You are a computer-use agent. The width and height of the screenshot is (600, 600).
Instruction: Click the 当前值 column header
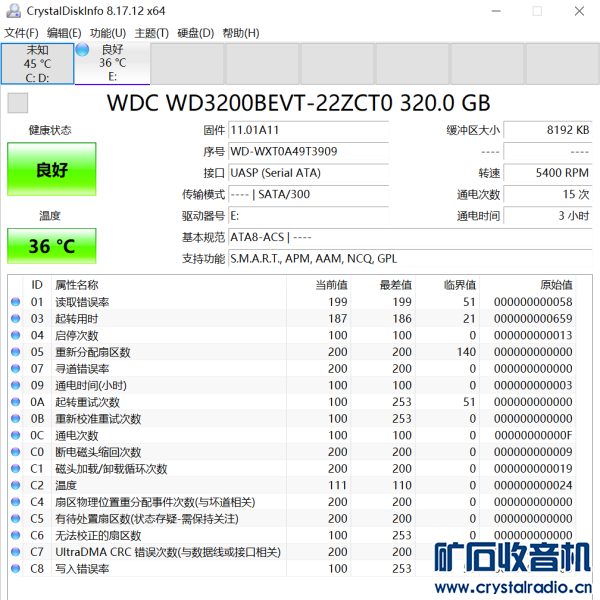331,285
